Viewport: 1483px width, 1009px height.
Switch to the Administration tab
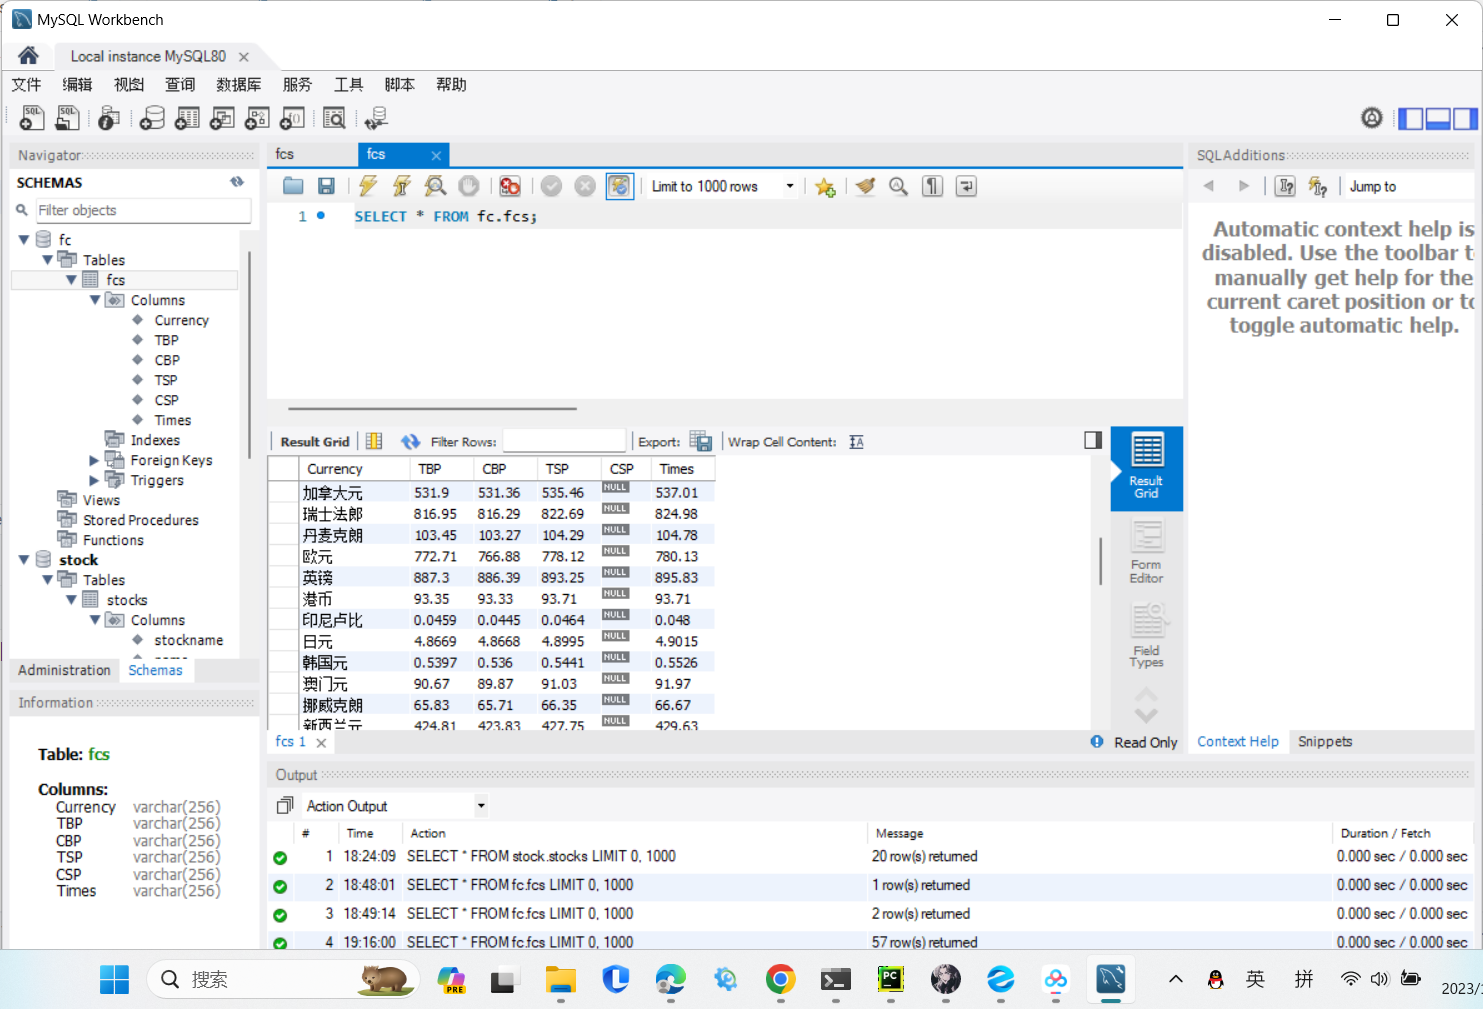pos(64,670)
